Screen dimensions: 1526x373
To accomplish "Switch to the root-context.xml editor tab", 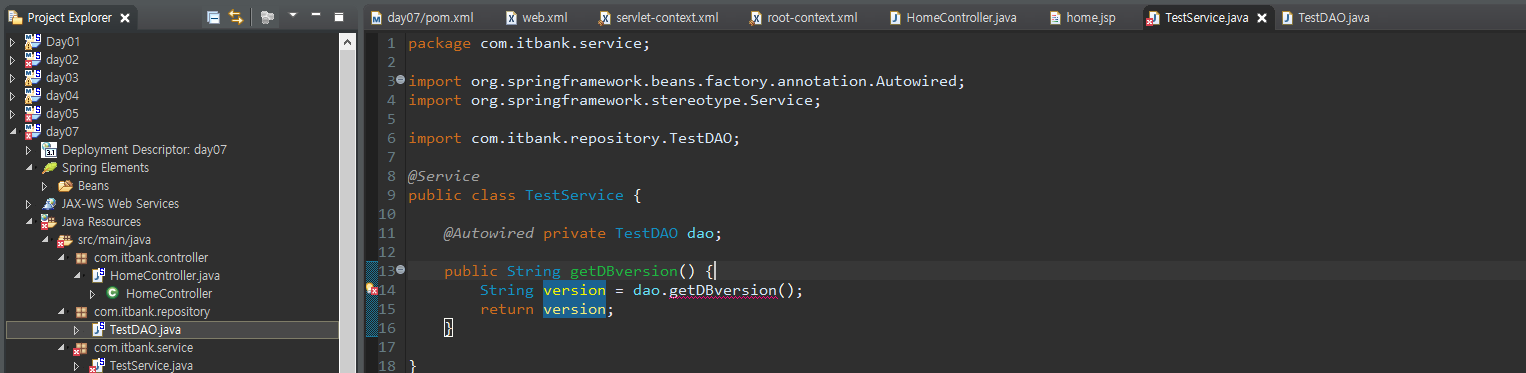I will coord(803,18).
